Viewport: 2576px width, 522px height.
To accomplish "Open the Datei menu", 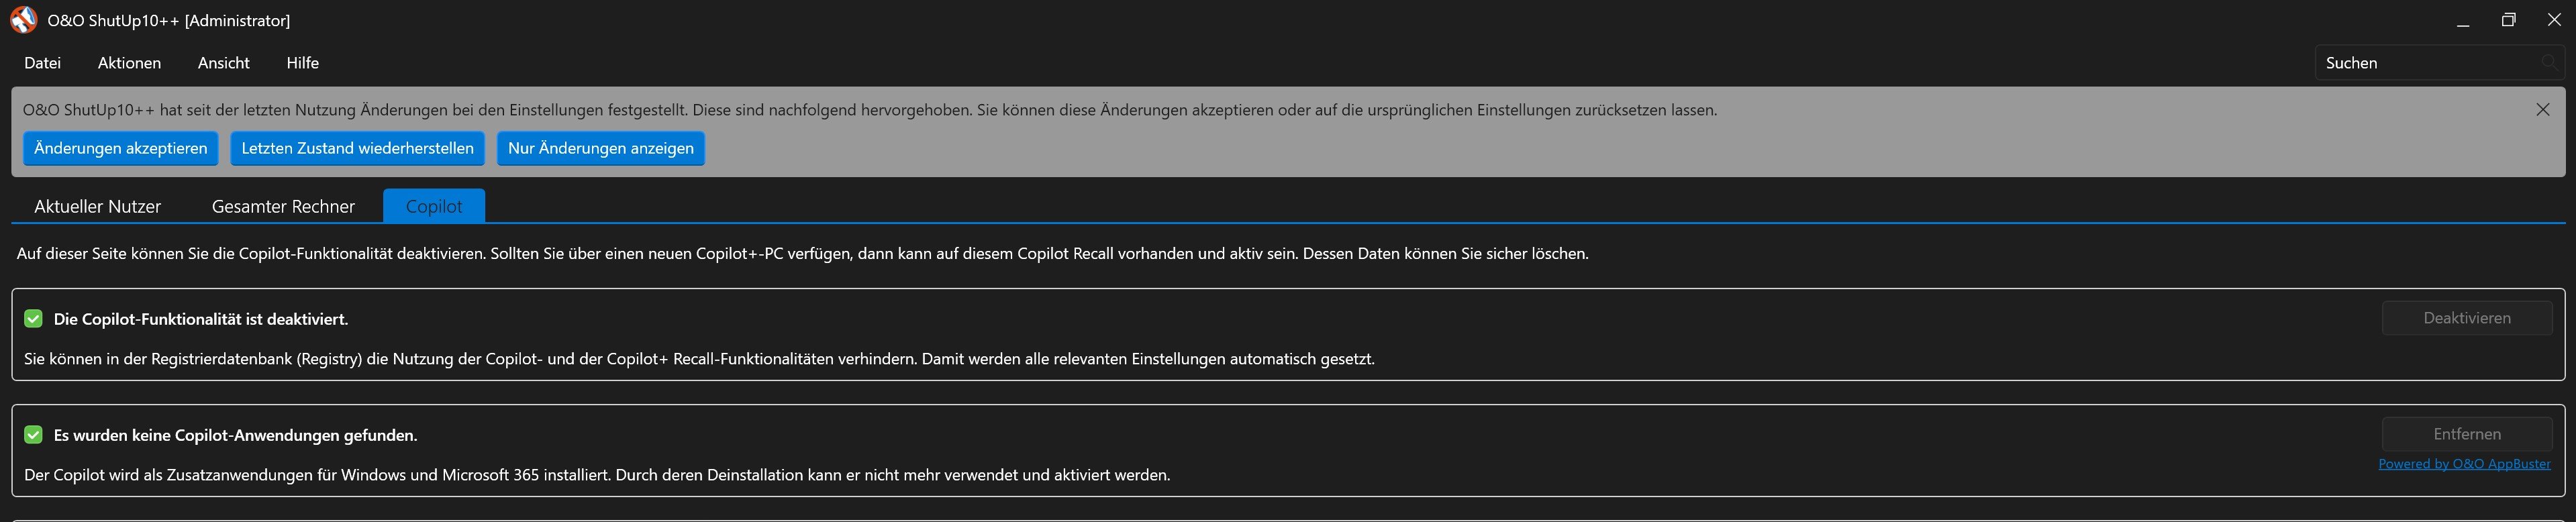I will (x=43, y=63).
